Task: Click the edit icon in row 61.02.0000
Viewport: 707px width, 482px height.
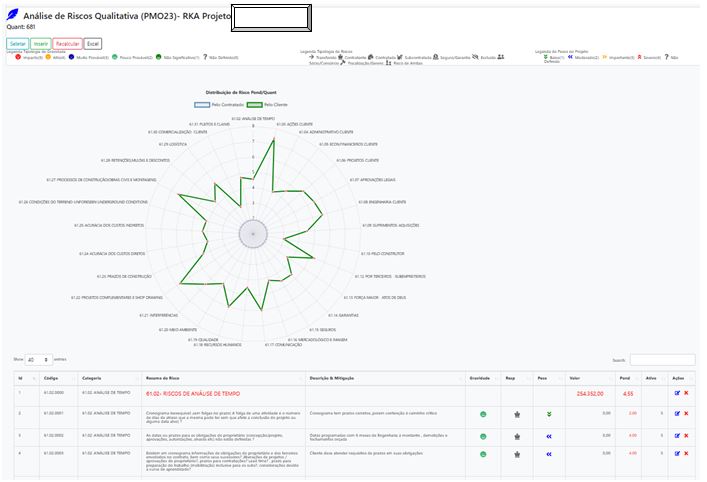Action: pos(677,394)
